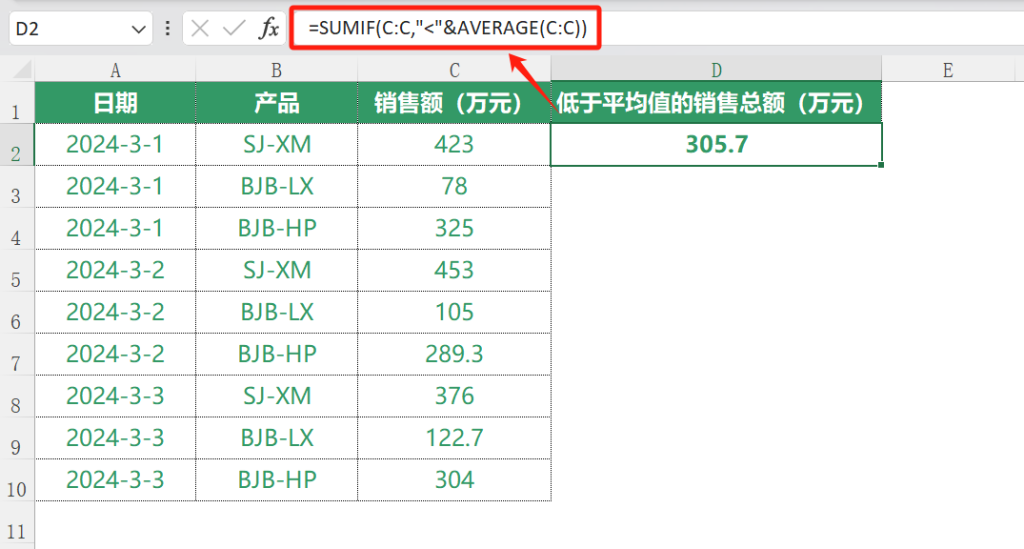Screen dimensions: 1024x549
Task: Click the Enter checkmark formula bar icon
Action: click(x=234, y=28)
